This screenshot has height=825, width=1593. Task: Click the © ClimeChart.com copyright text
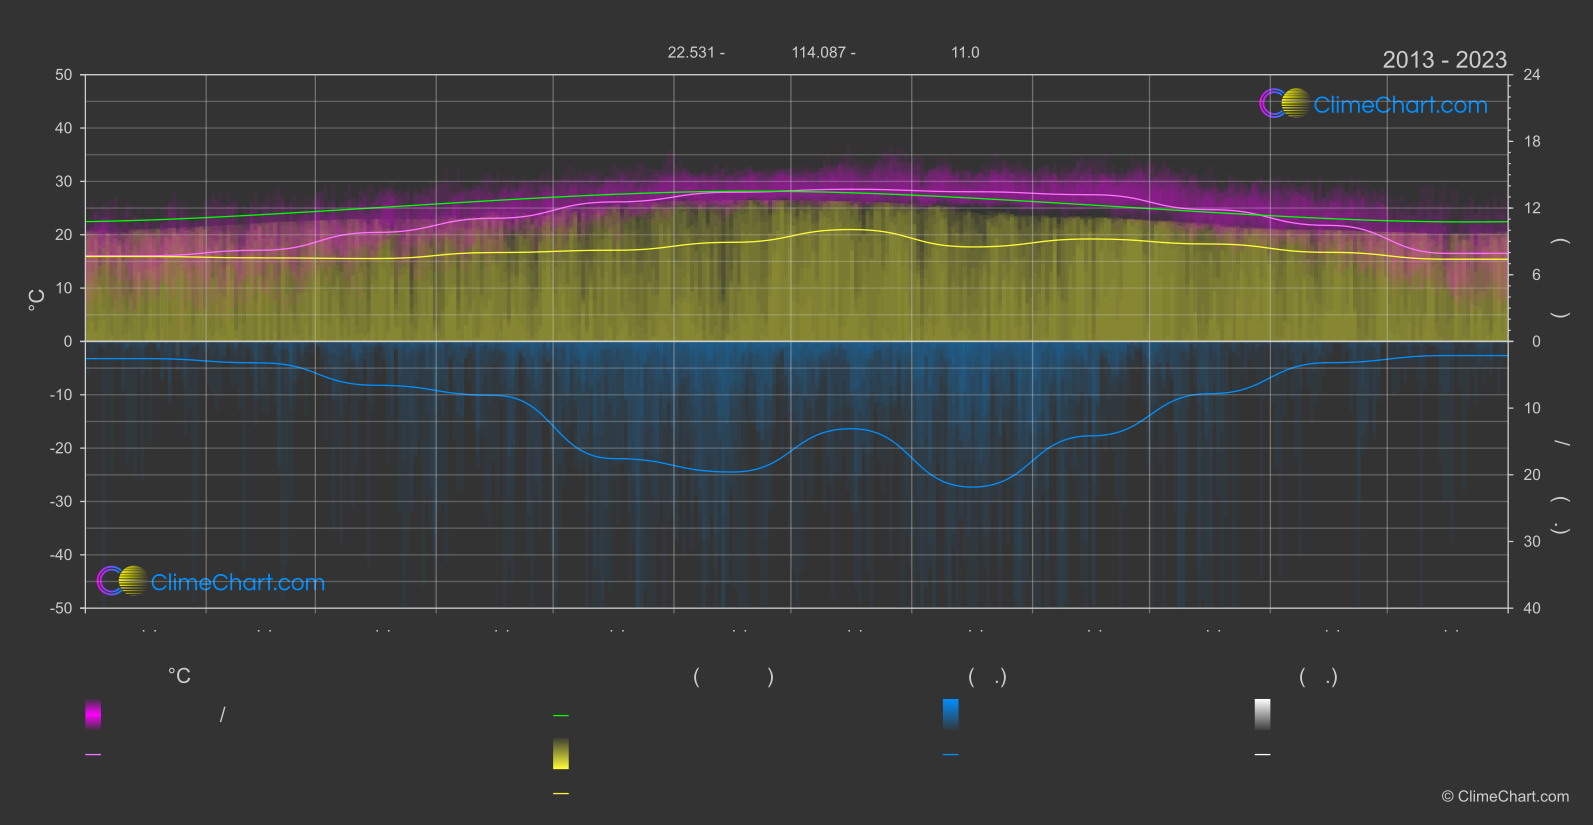coord(1505,796)
